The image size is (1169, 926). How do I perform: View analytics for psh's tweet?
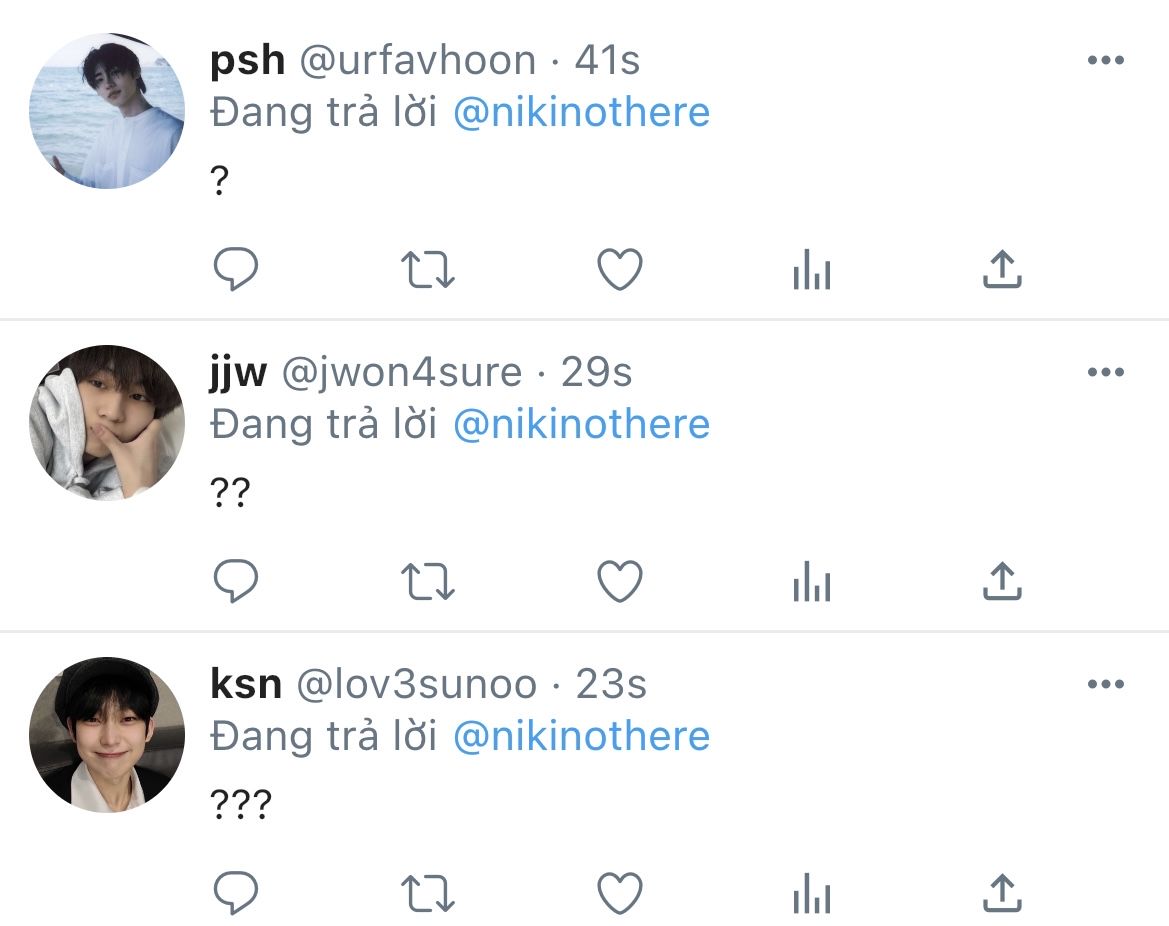tap(812, 268)
